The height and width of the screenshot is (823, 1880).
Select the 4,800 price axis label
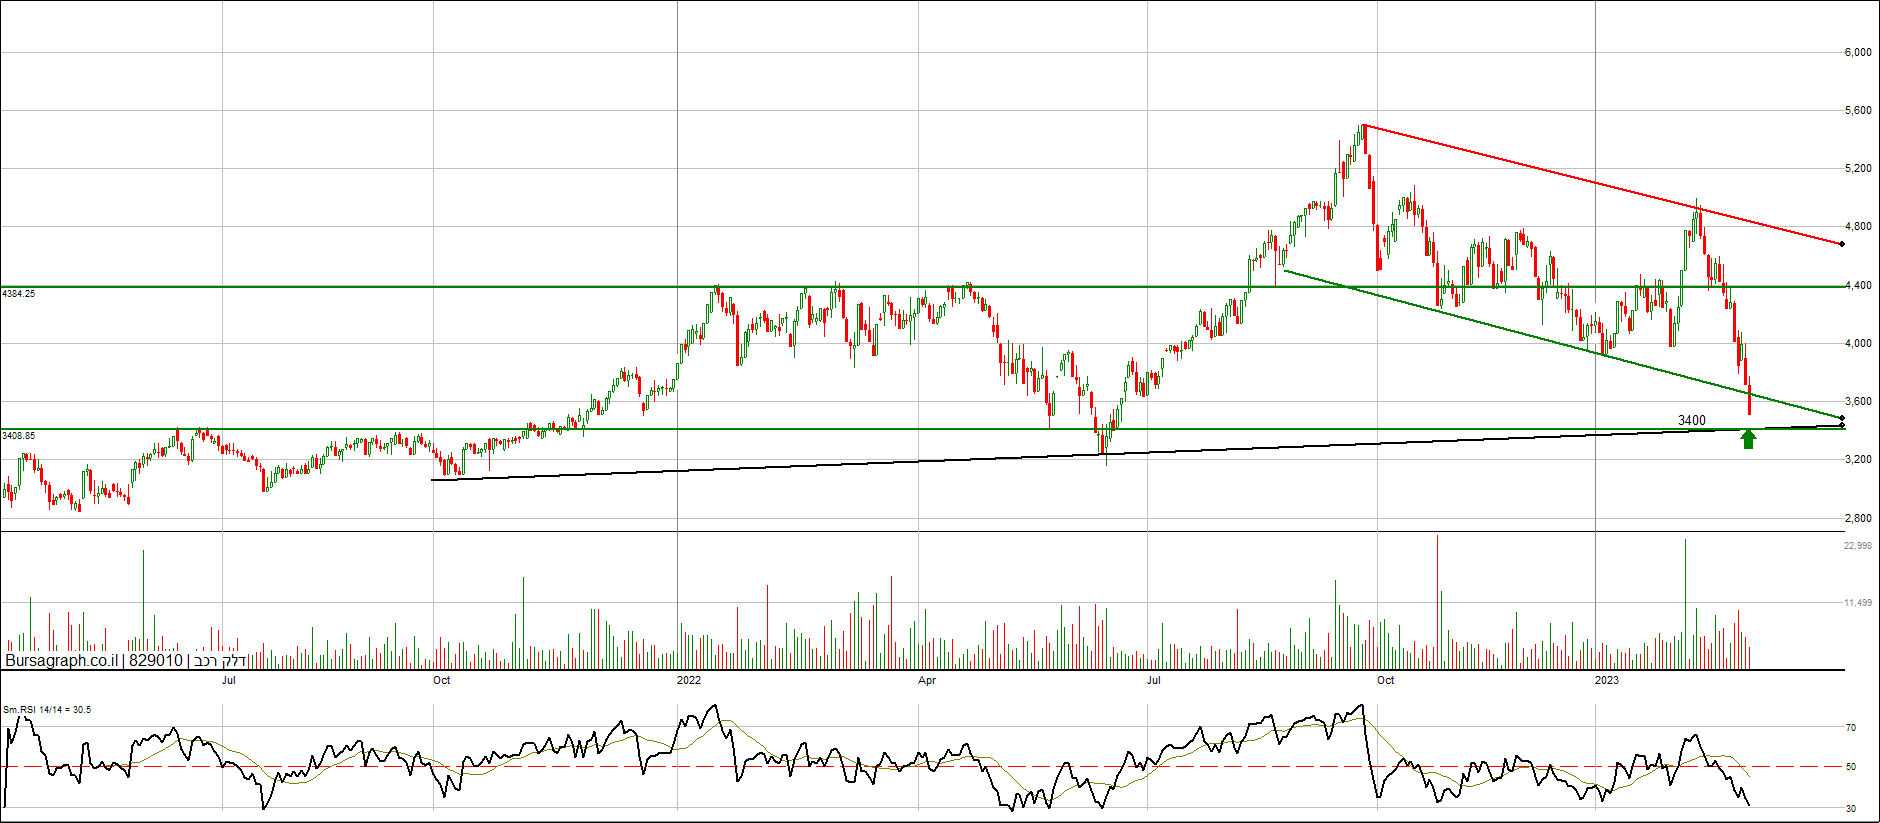1857,226
